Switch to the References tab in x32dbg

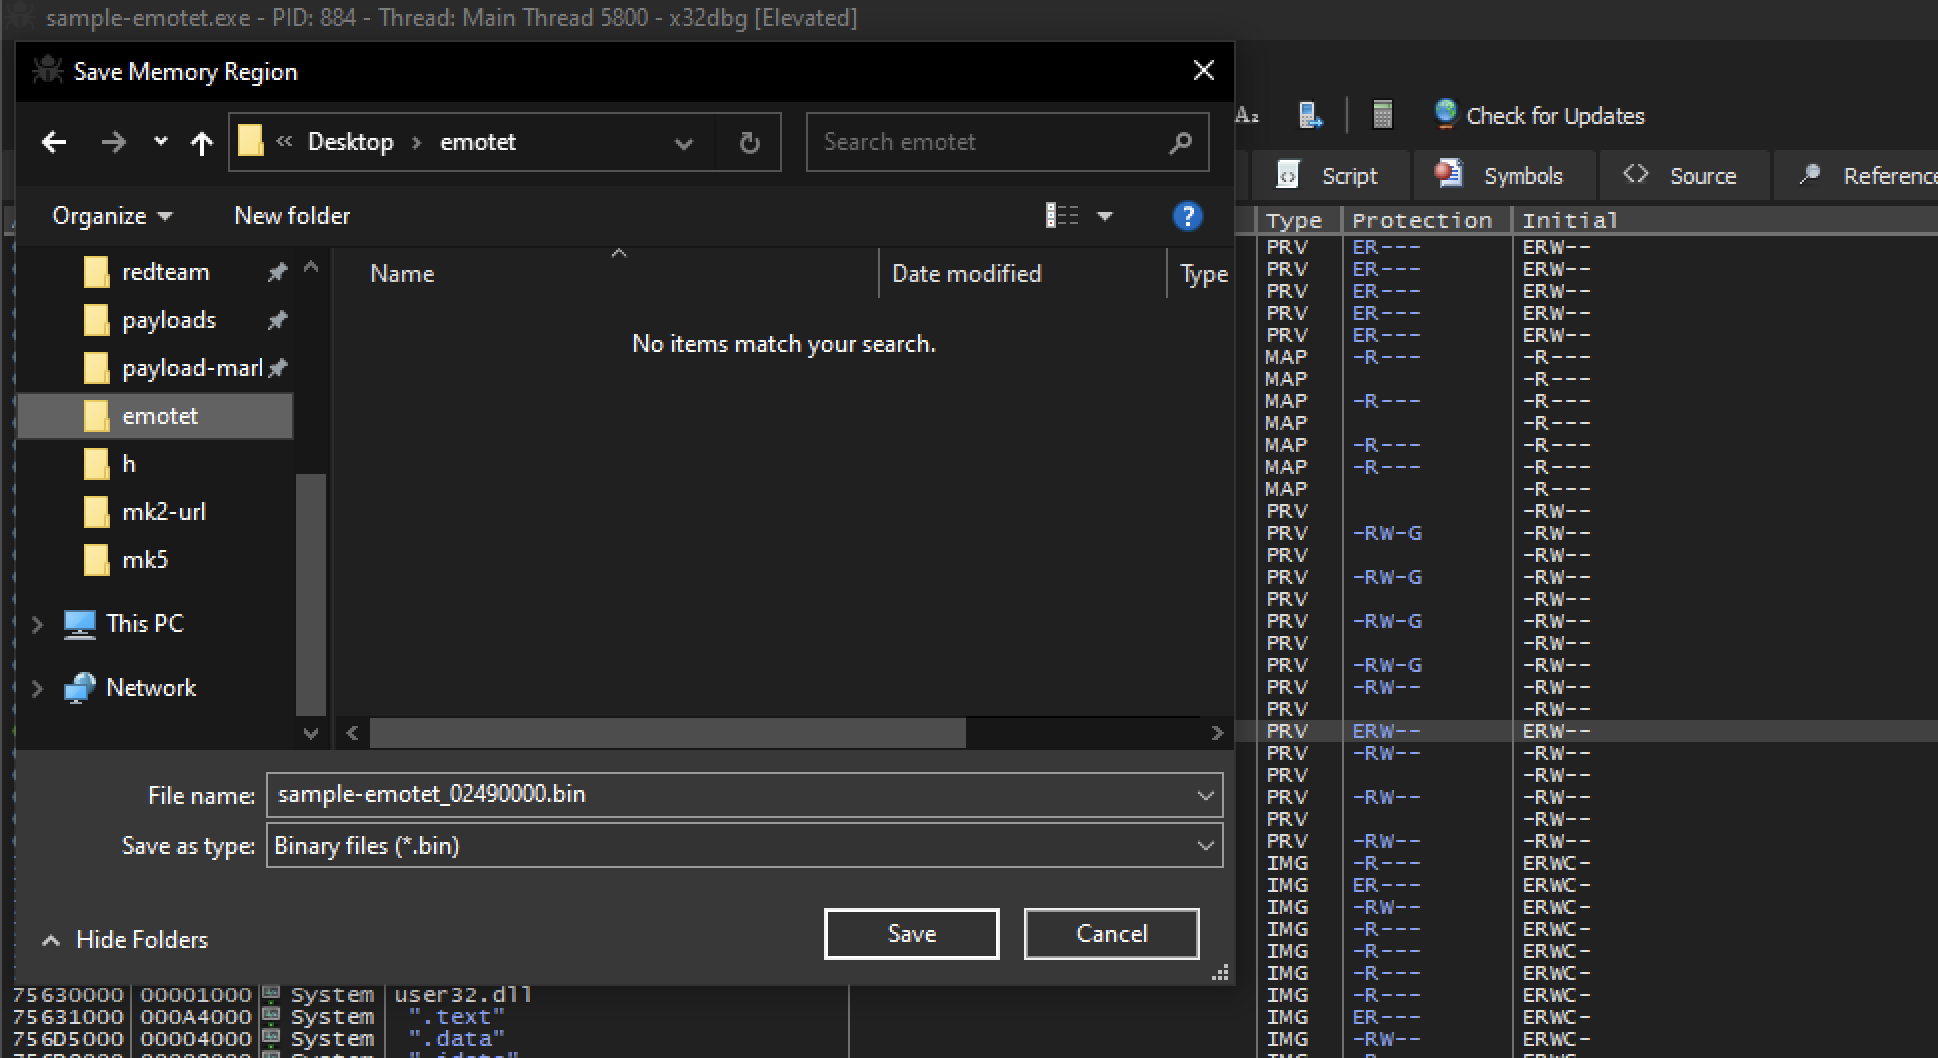click(1858, 176)
